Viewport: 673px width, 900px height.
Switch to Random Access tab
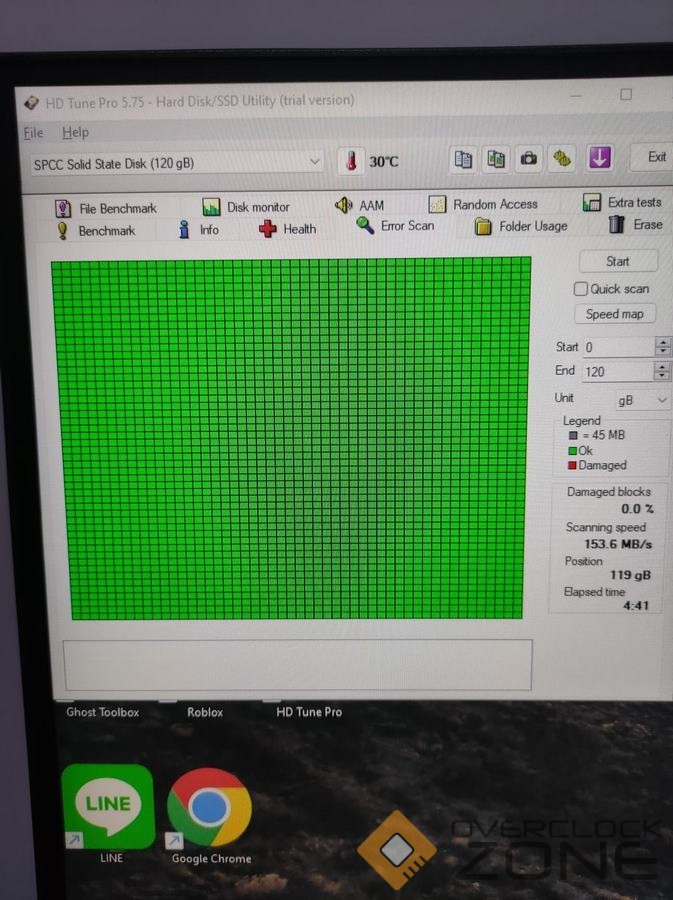tap(483, 204)
